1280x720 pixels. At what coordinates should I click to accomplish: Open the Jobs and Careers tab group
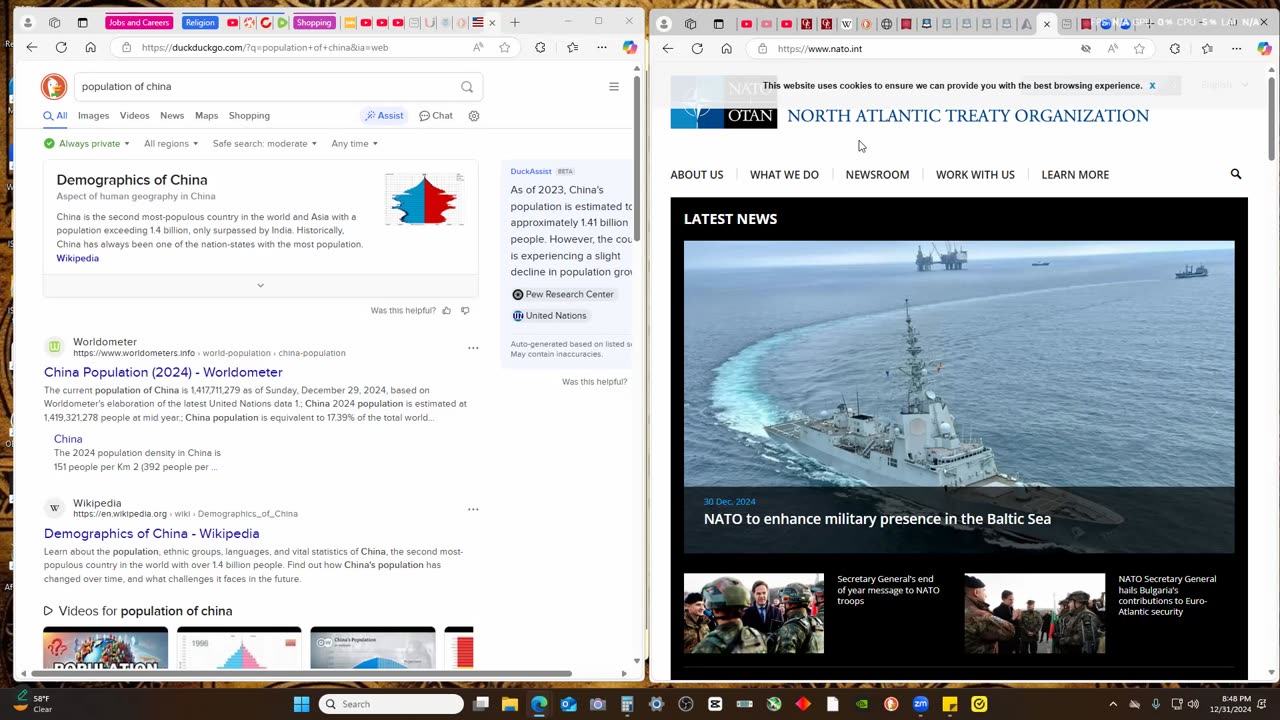pos(140,22)
